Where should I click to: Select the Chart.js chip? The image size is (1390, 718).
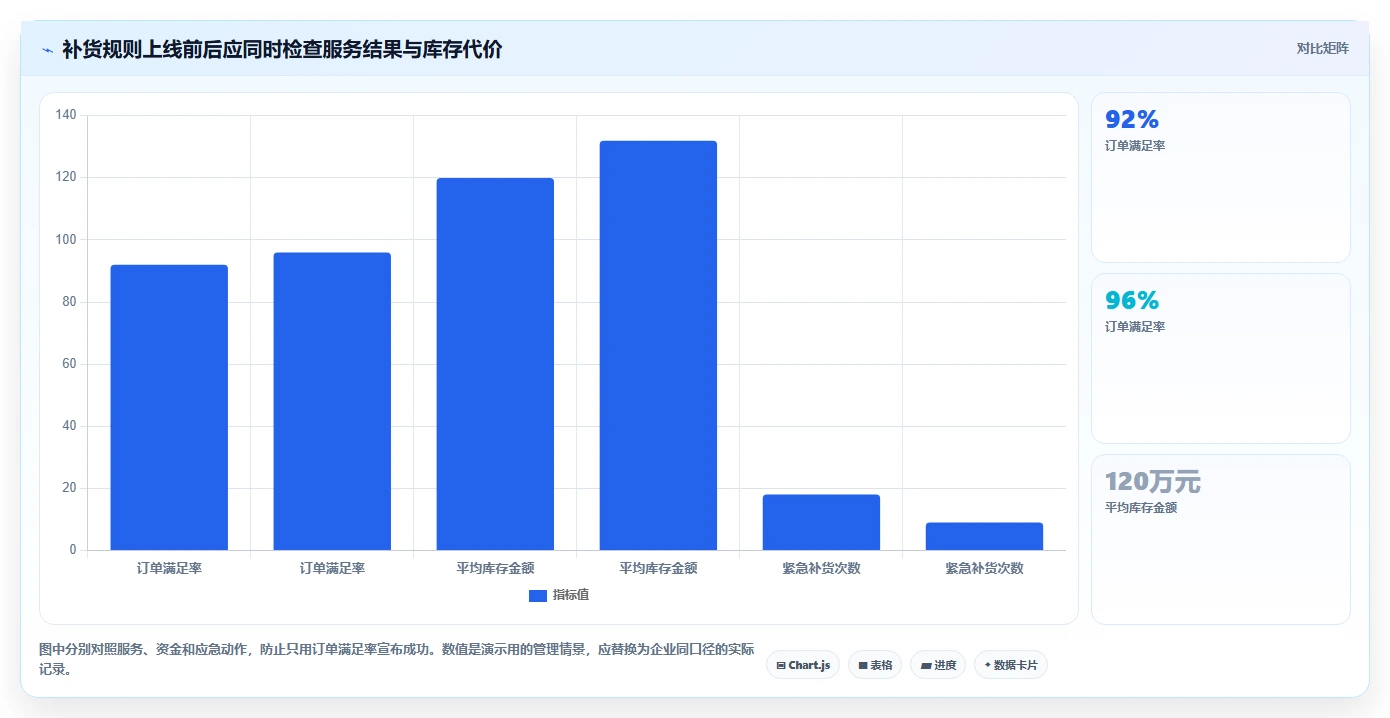(803, 665)
